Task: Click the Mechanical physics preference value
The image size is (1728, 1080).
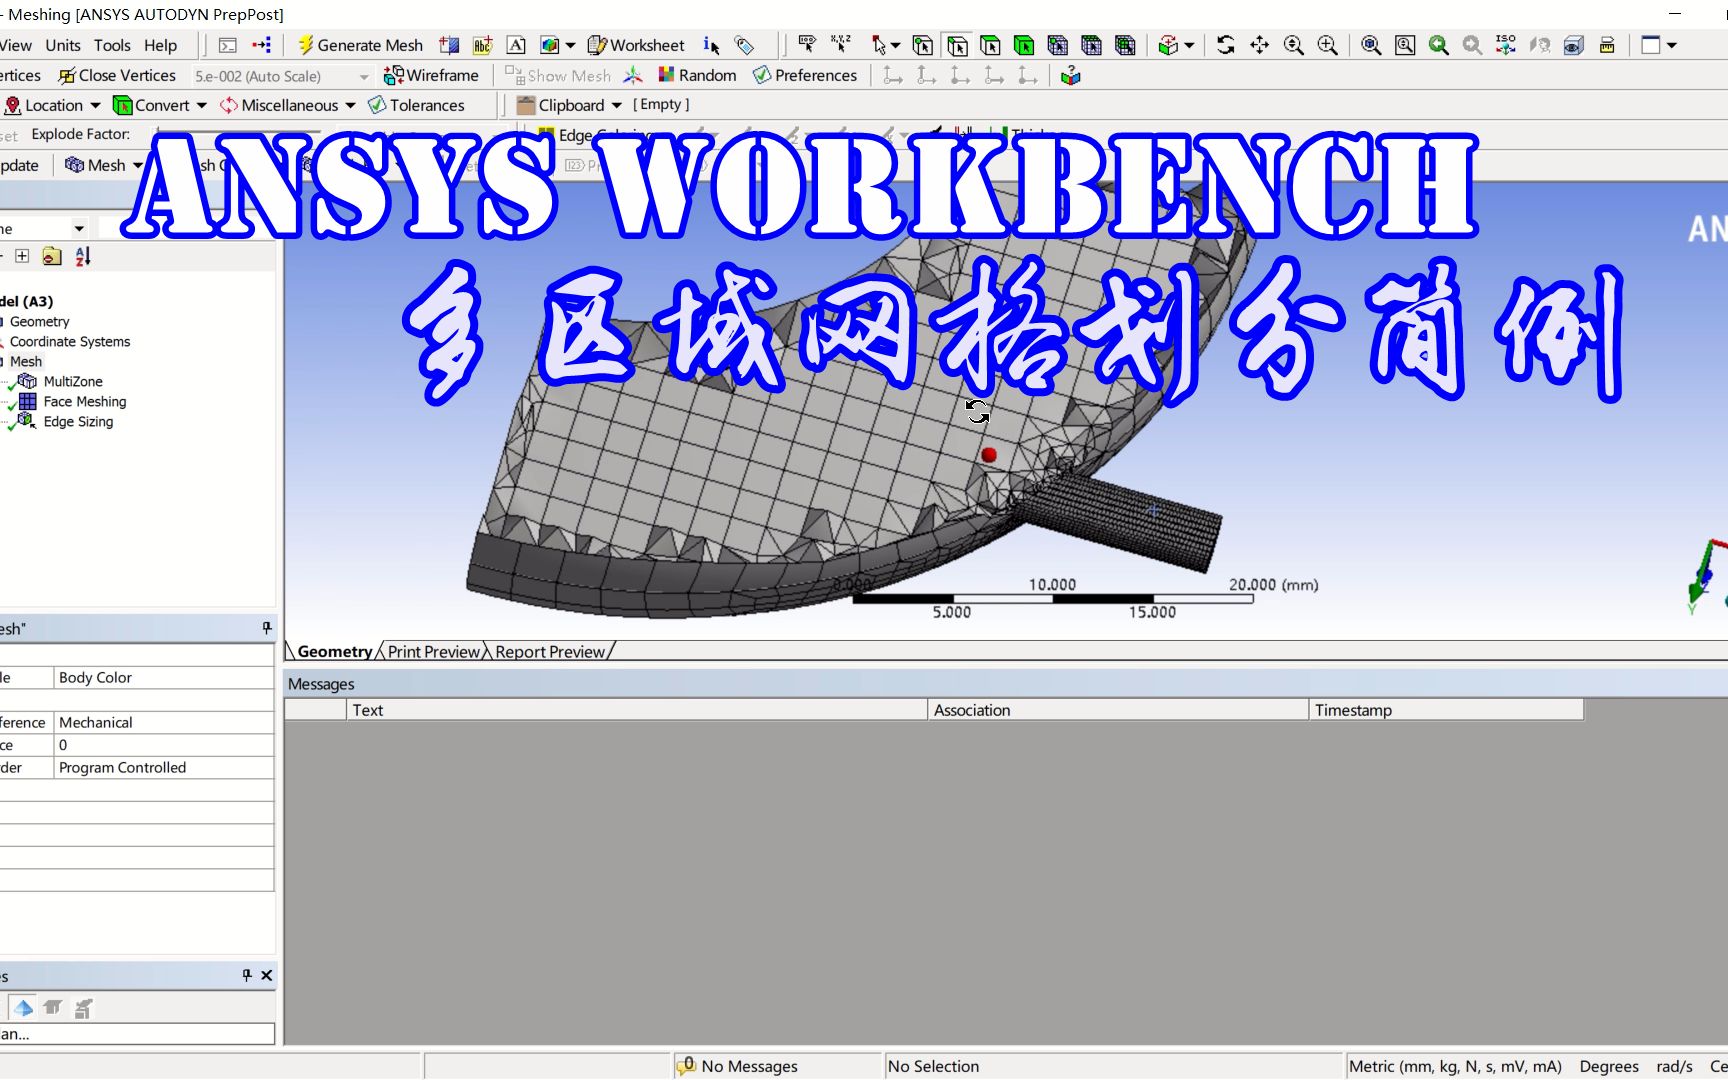Action: point(164,722)
